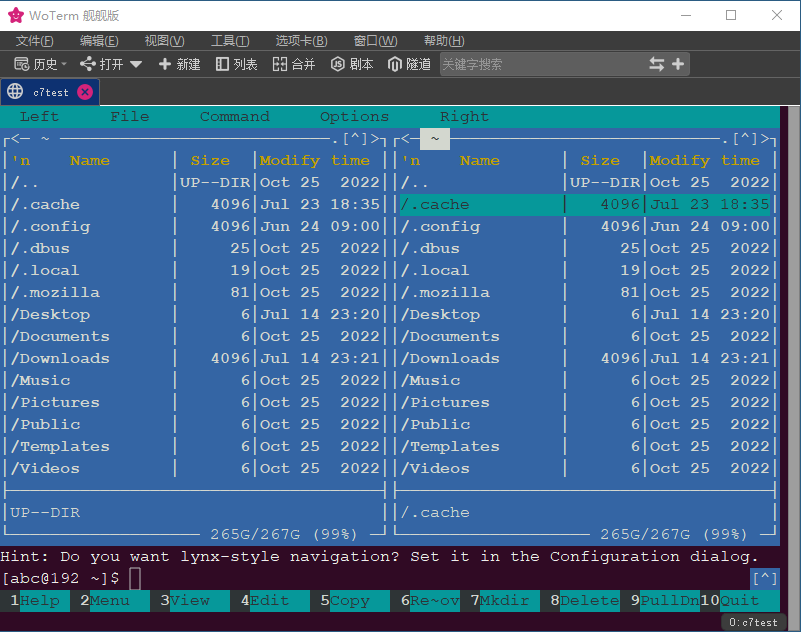Select /Pictures in the right panel

coord(585,402)
